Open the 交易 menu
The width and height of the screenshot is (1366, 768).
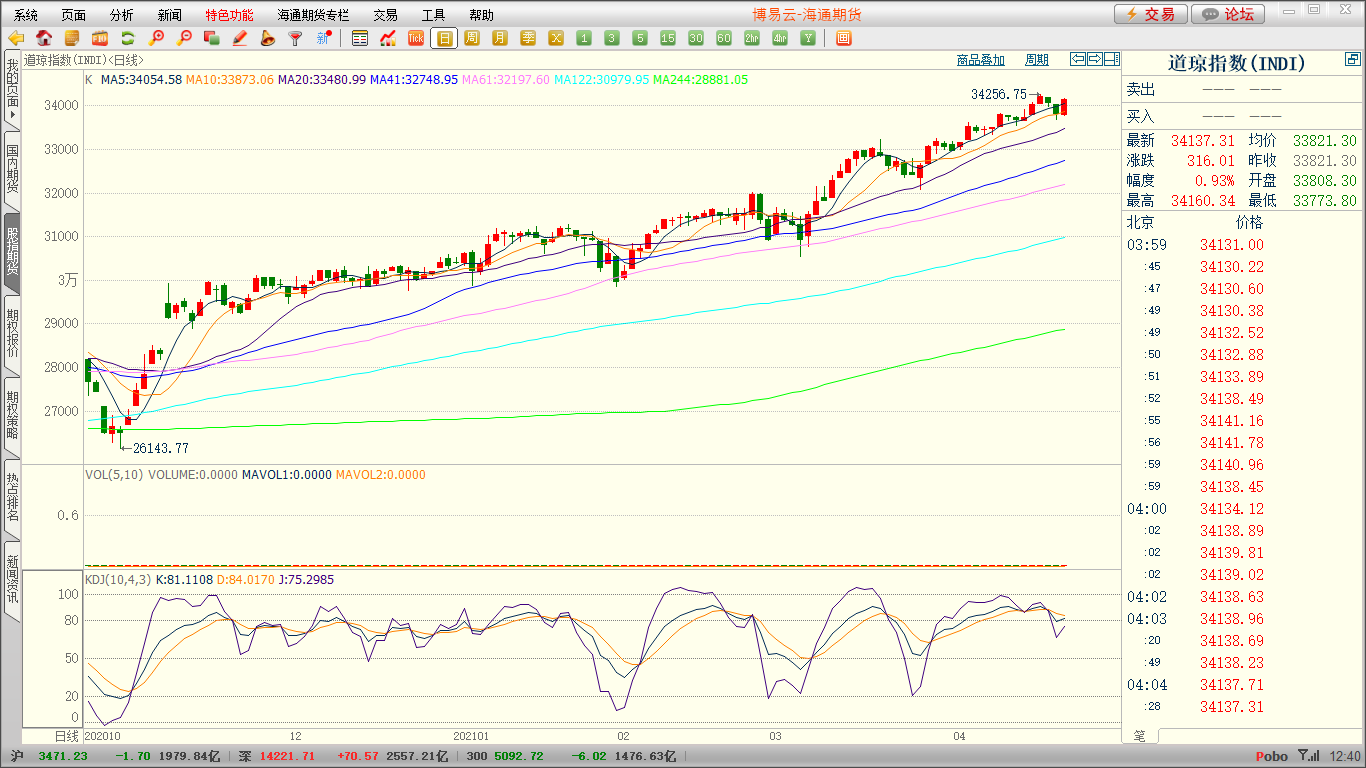coord(385,15)
